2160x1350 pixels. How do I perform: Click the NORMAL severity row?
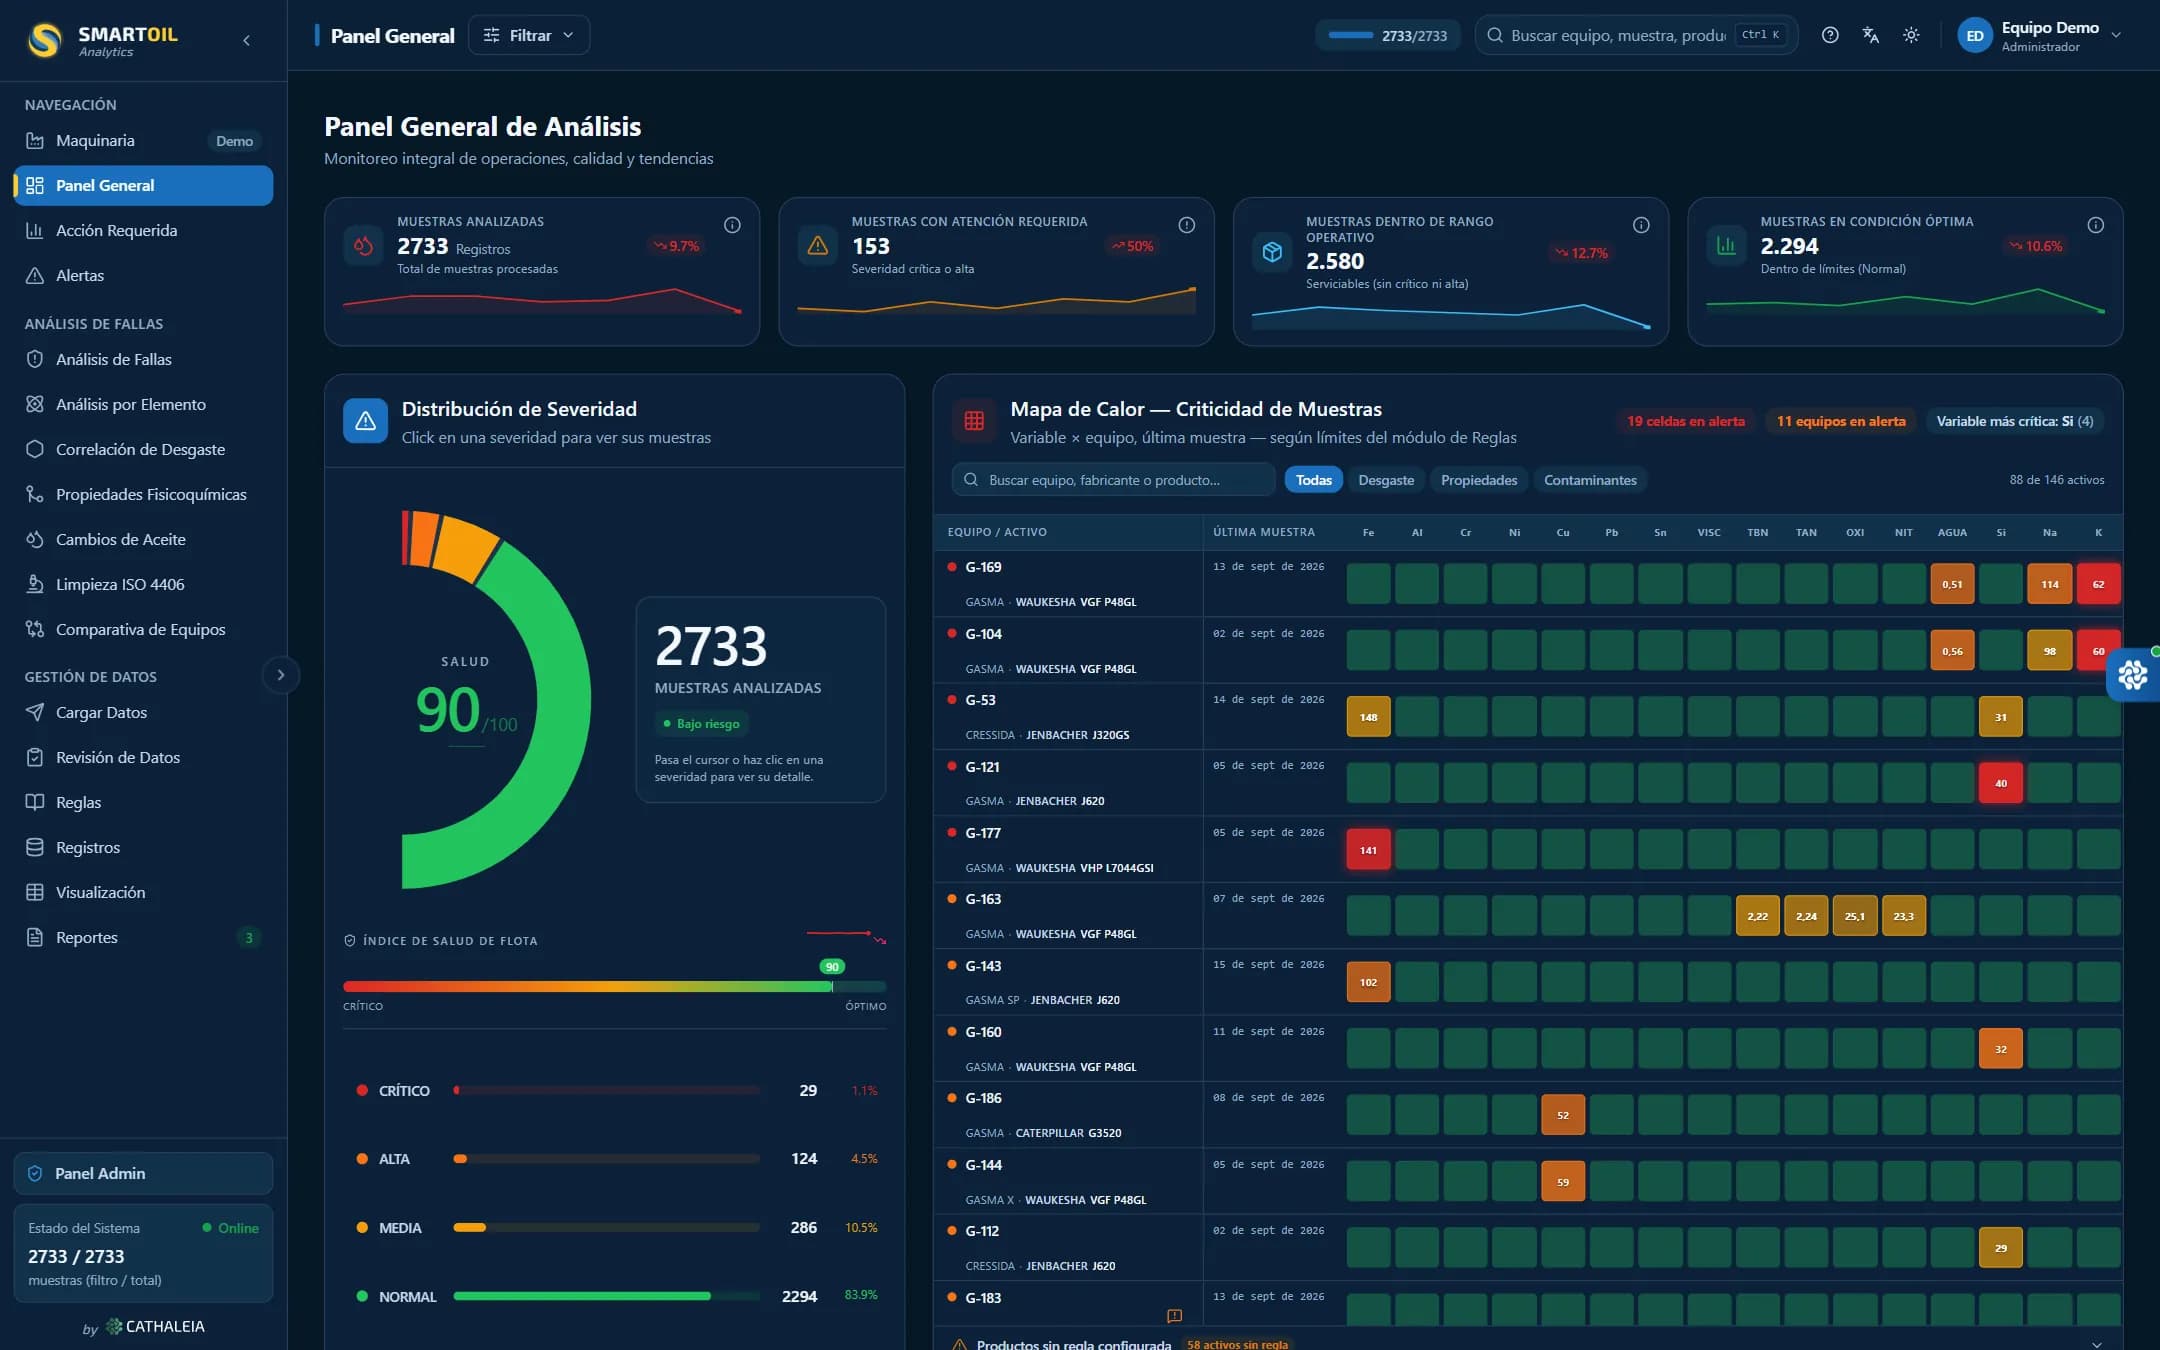point(616,1297)
